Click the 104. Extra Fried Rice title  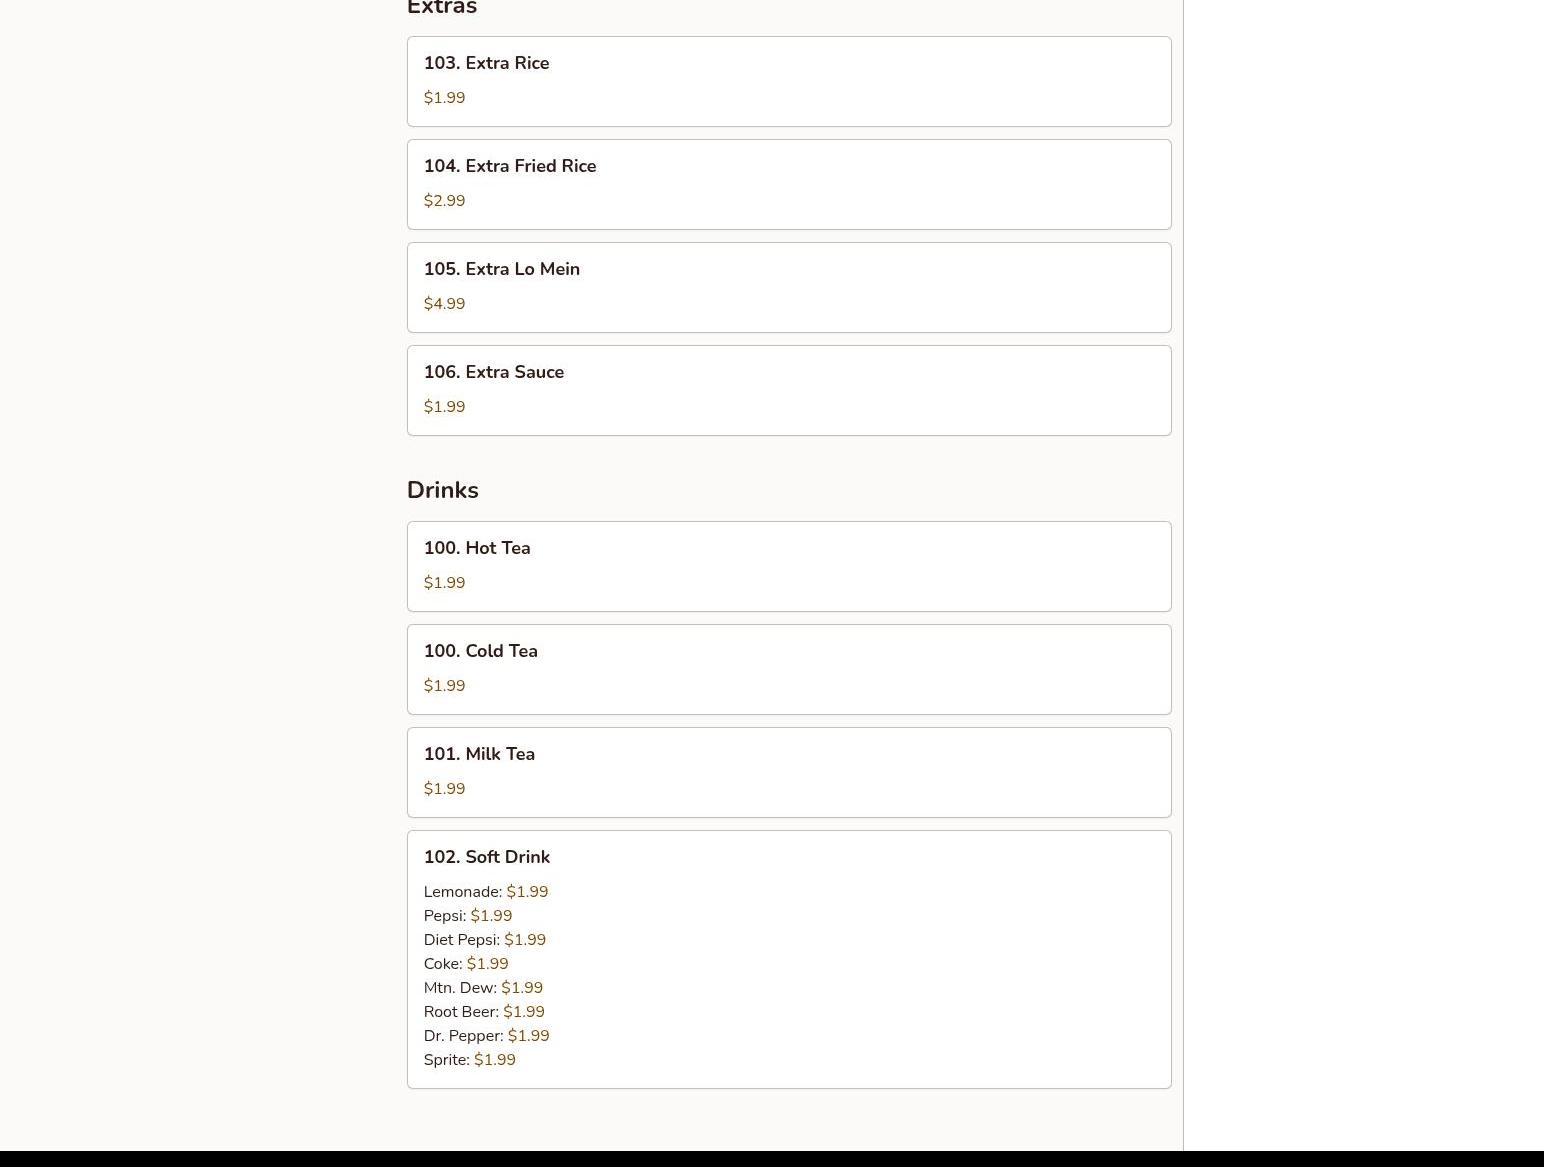510,166
